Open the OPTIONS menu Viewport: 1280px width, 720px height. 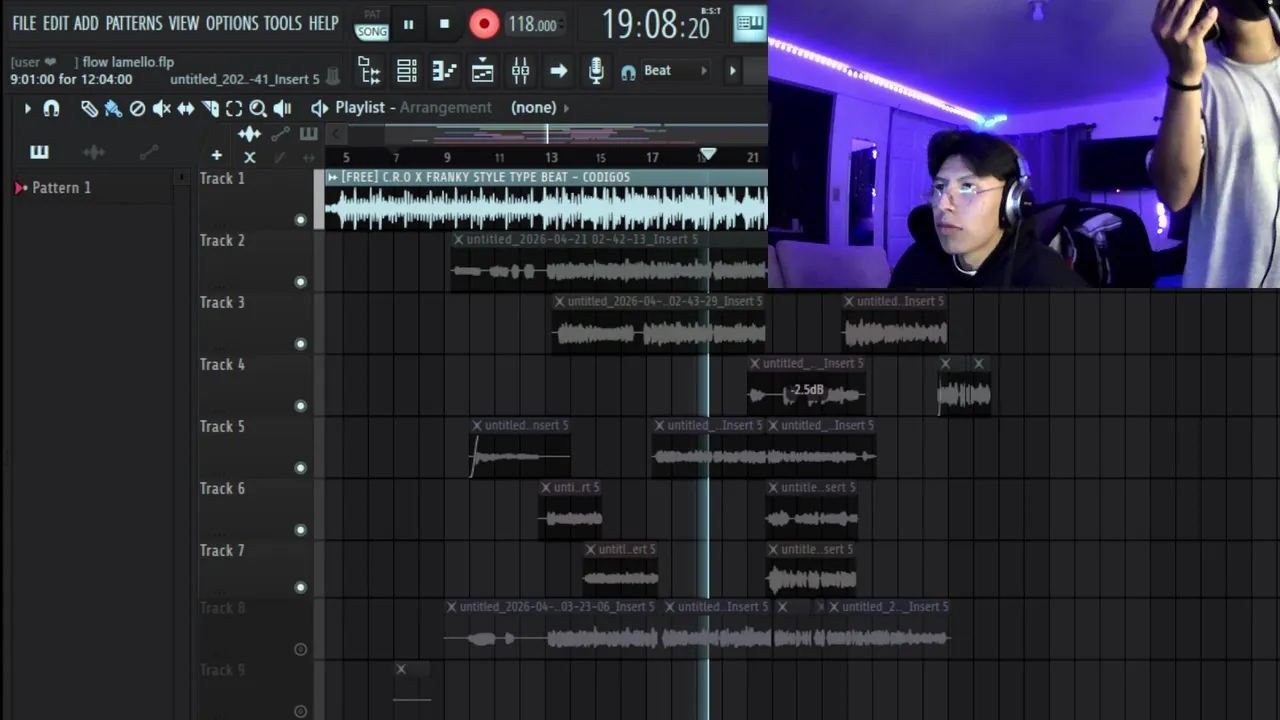click(x=232, y=23)
